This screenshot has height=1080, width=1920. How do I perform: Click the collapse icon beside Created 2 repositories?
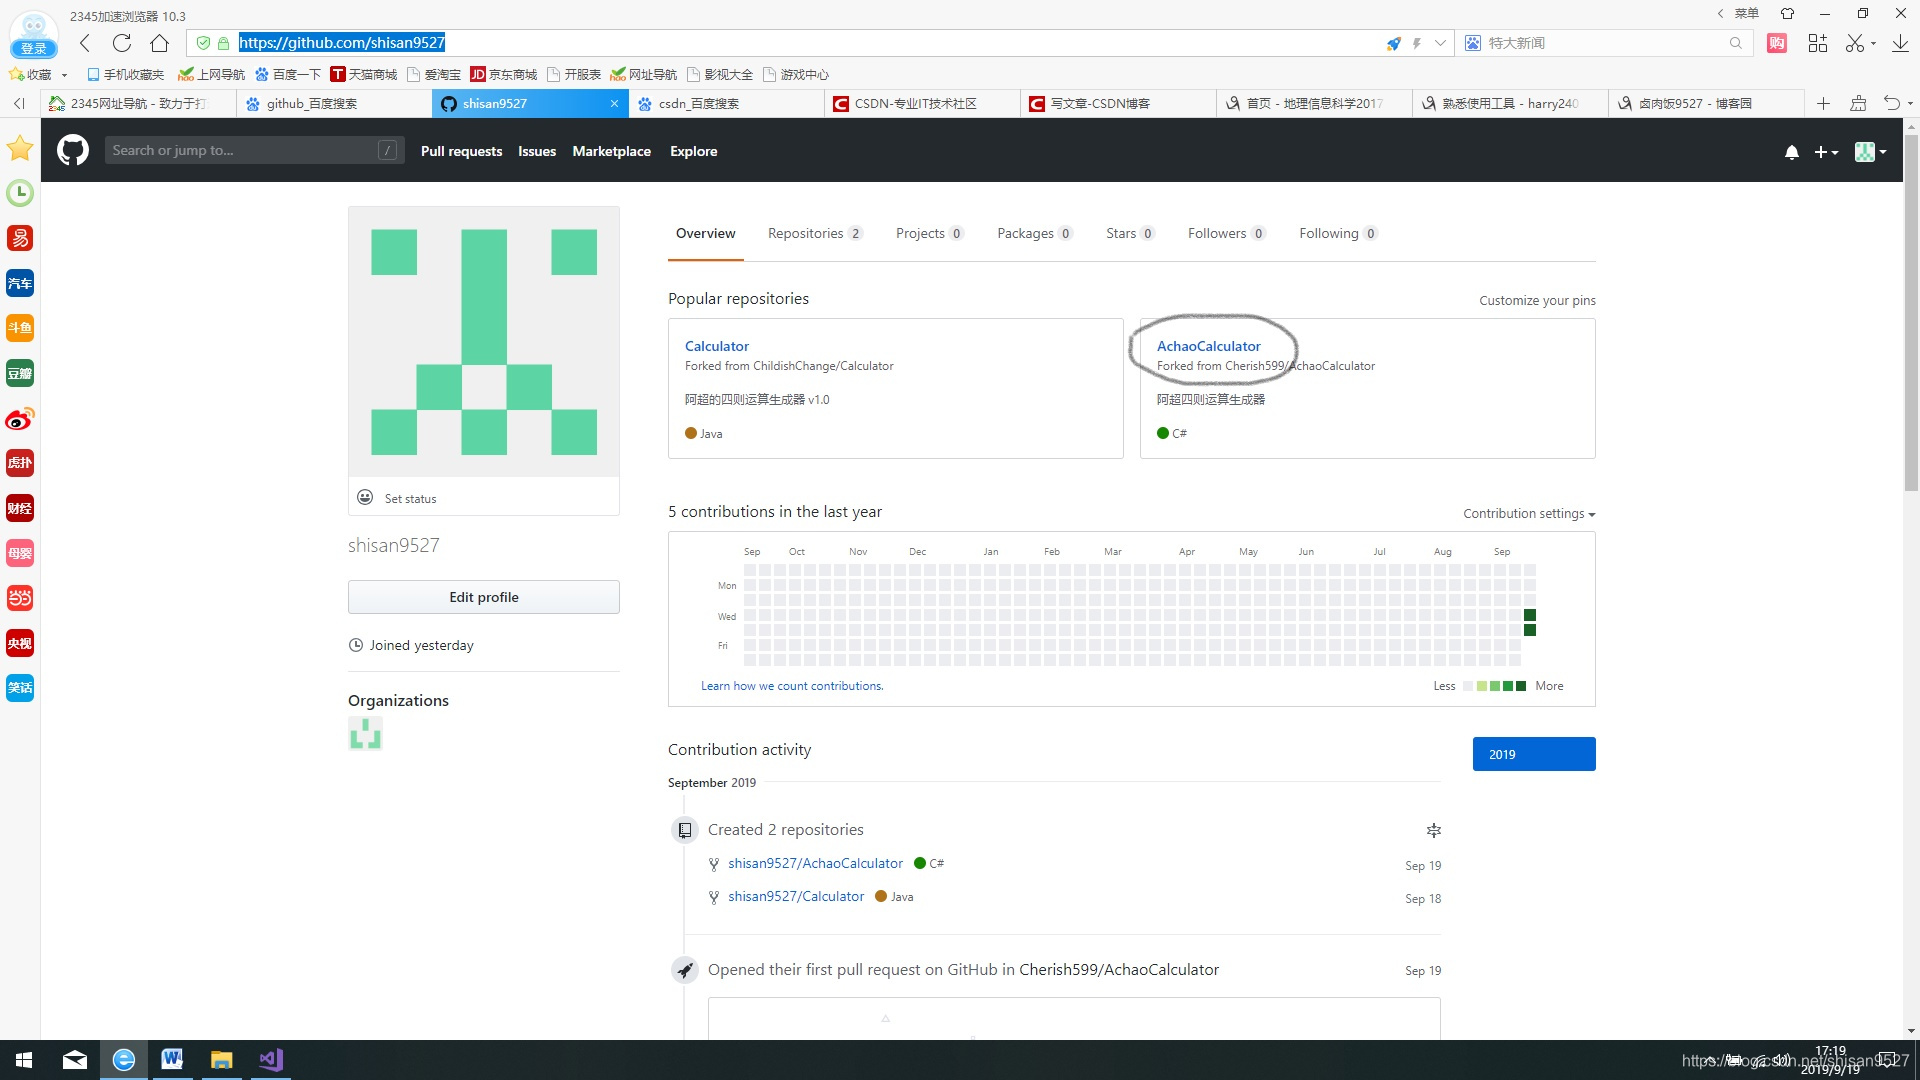point(1433,830)
